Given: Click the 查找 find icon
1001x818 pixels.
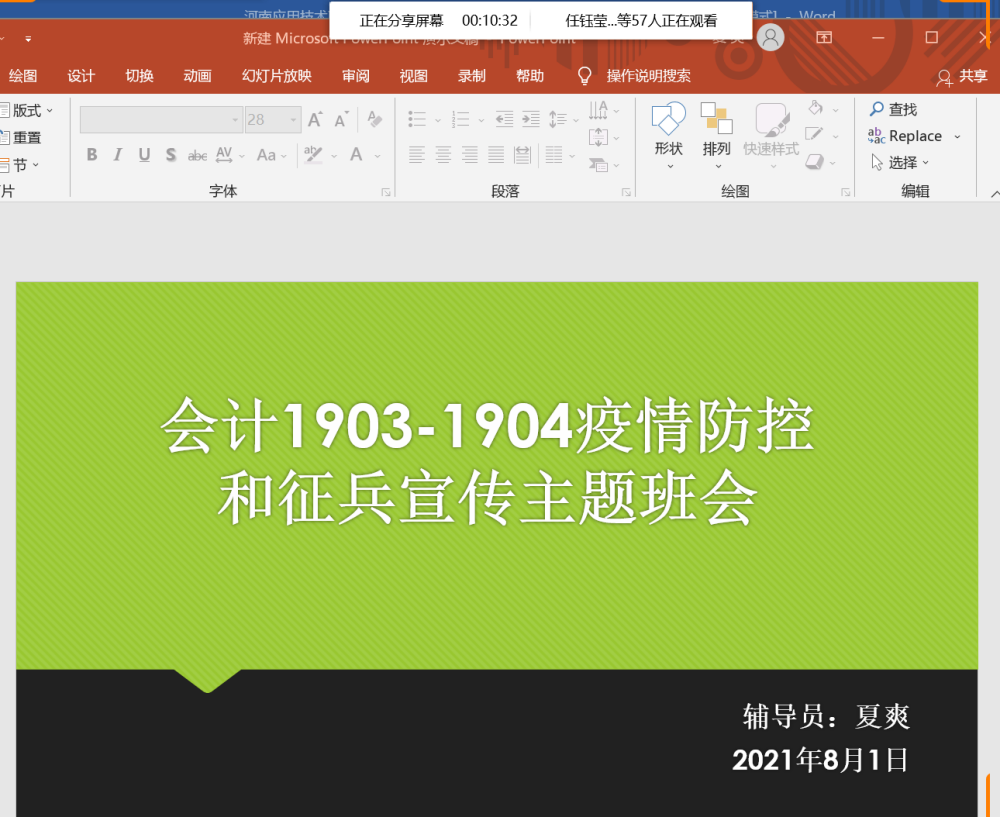Looking at the screenshot, I should tap(877, 109).
